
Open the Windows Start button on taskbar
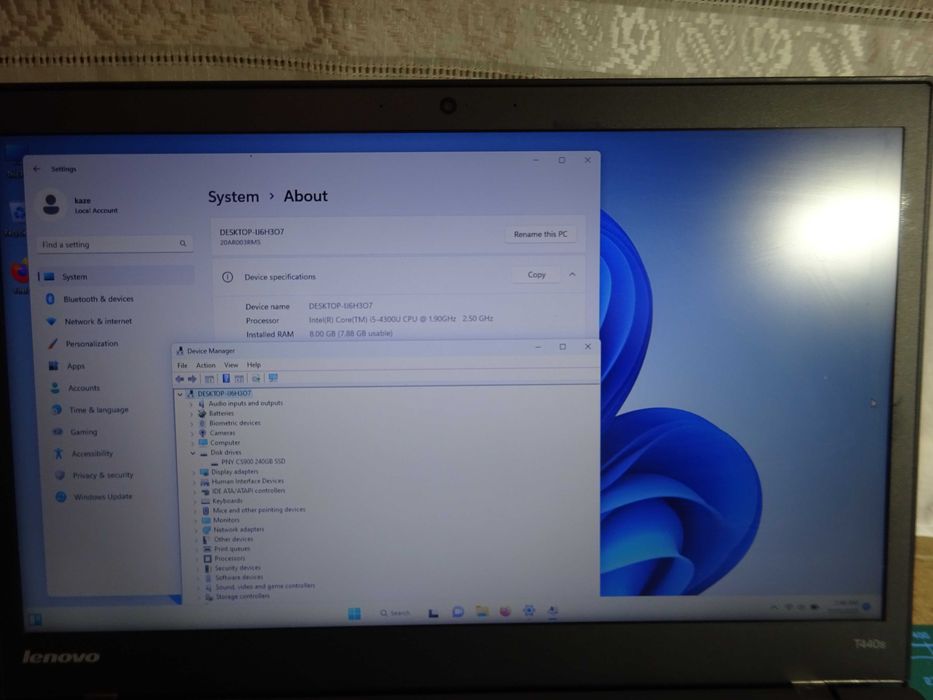click(354, 614)
